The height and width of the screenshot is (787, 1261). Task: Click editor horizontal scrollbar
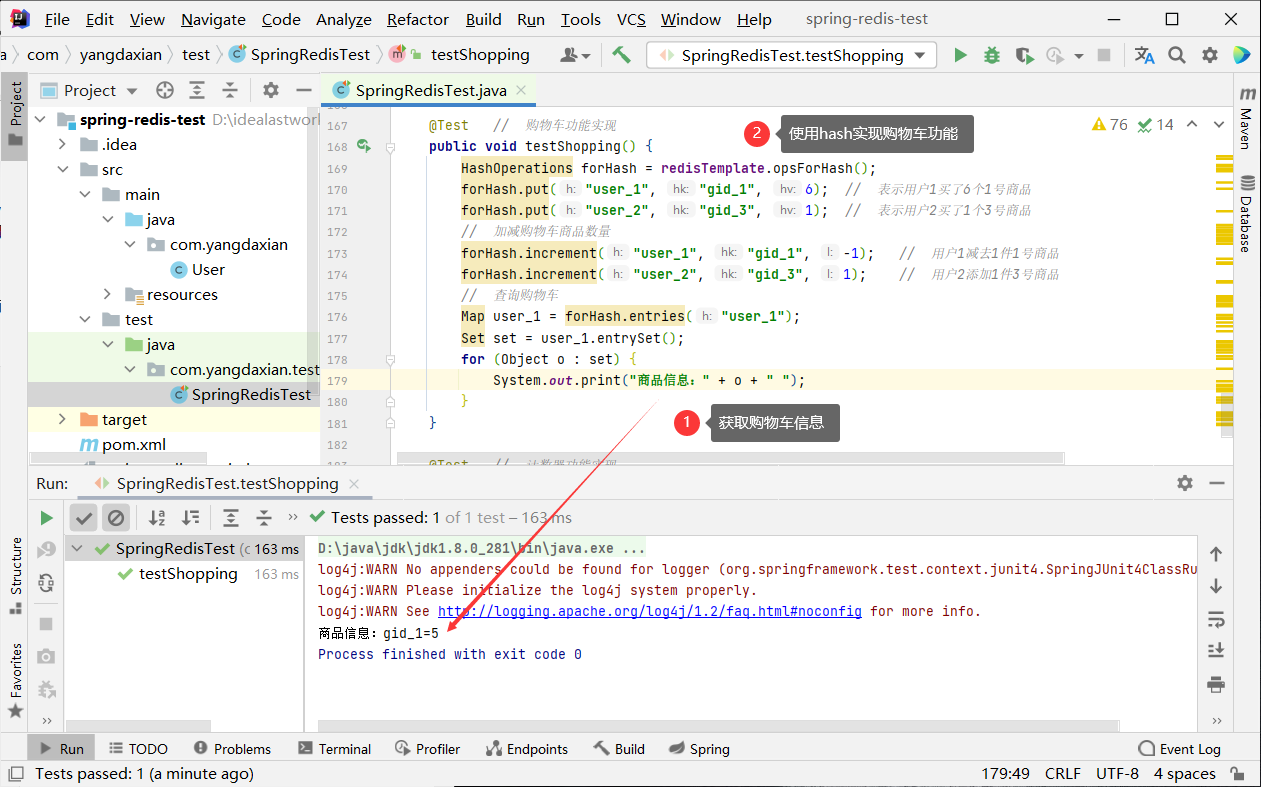click(730, 459)
